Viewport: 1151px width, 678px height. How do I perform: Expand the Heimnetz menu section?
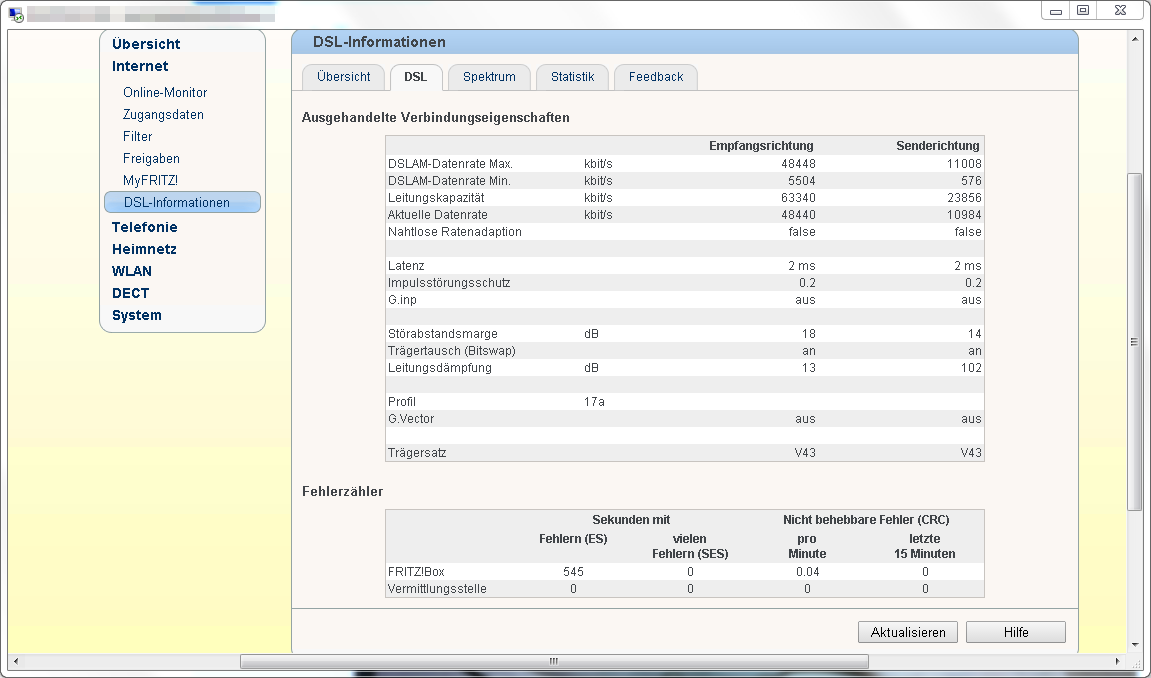[144, 249]
